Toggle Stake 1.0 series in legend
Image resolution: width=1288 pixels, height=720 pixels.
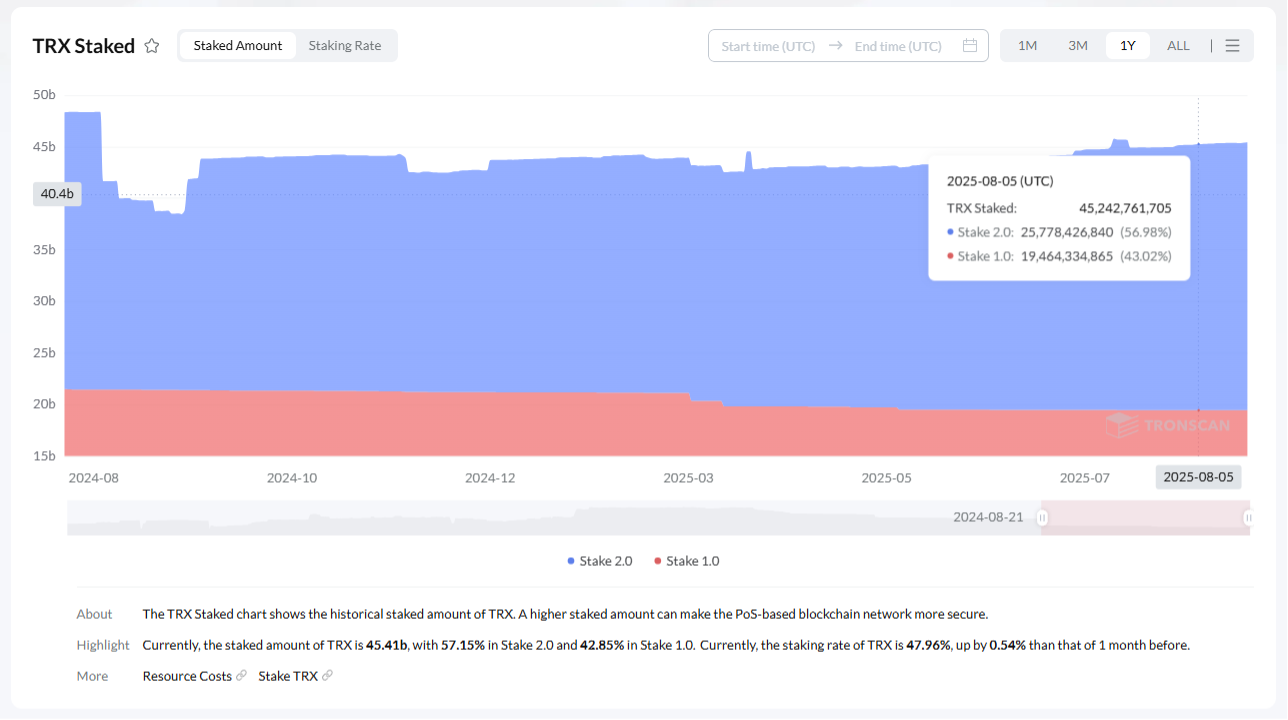(687, 561)
